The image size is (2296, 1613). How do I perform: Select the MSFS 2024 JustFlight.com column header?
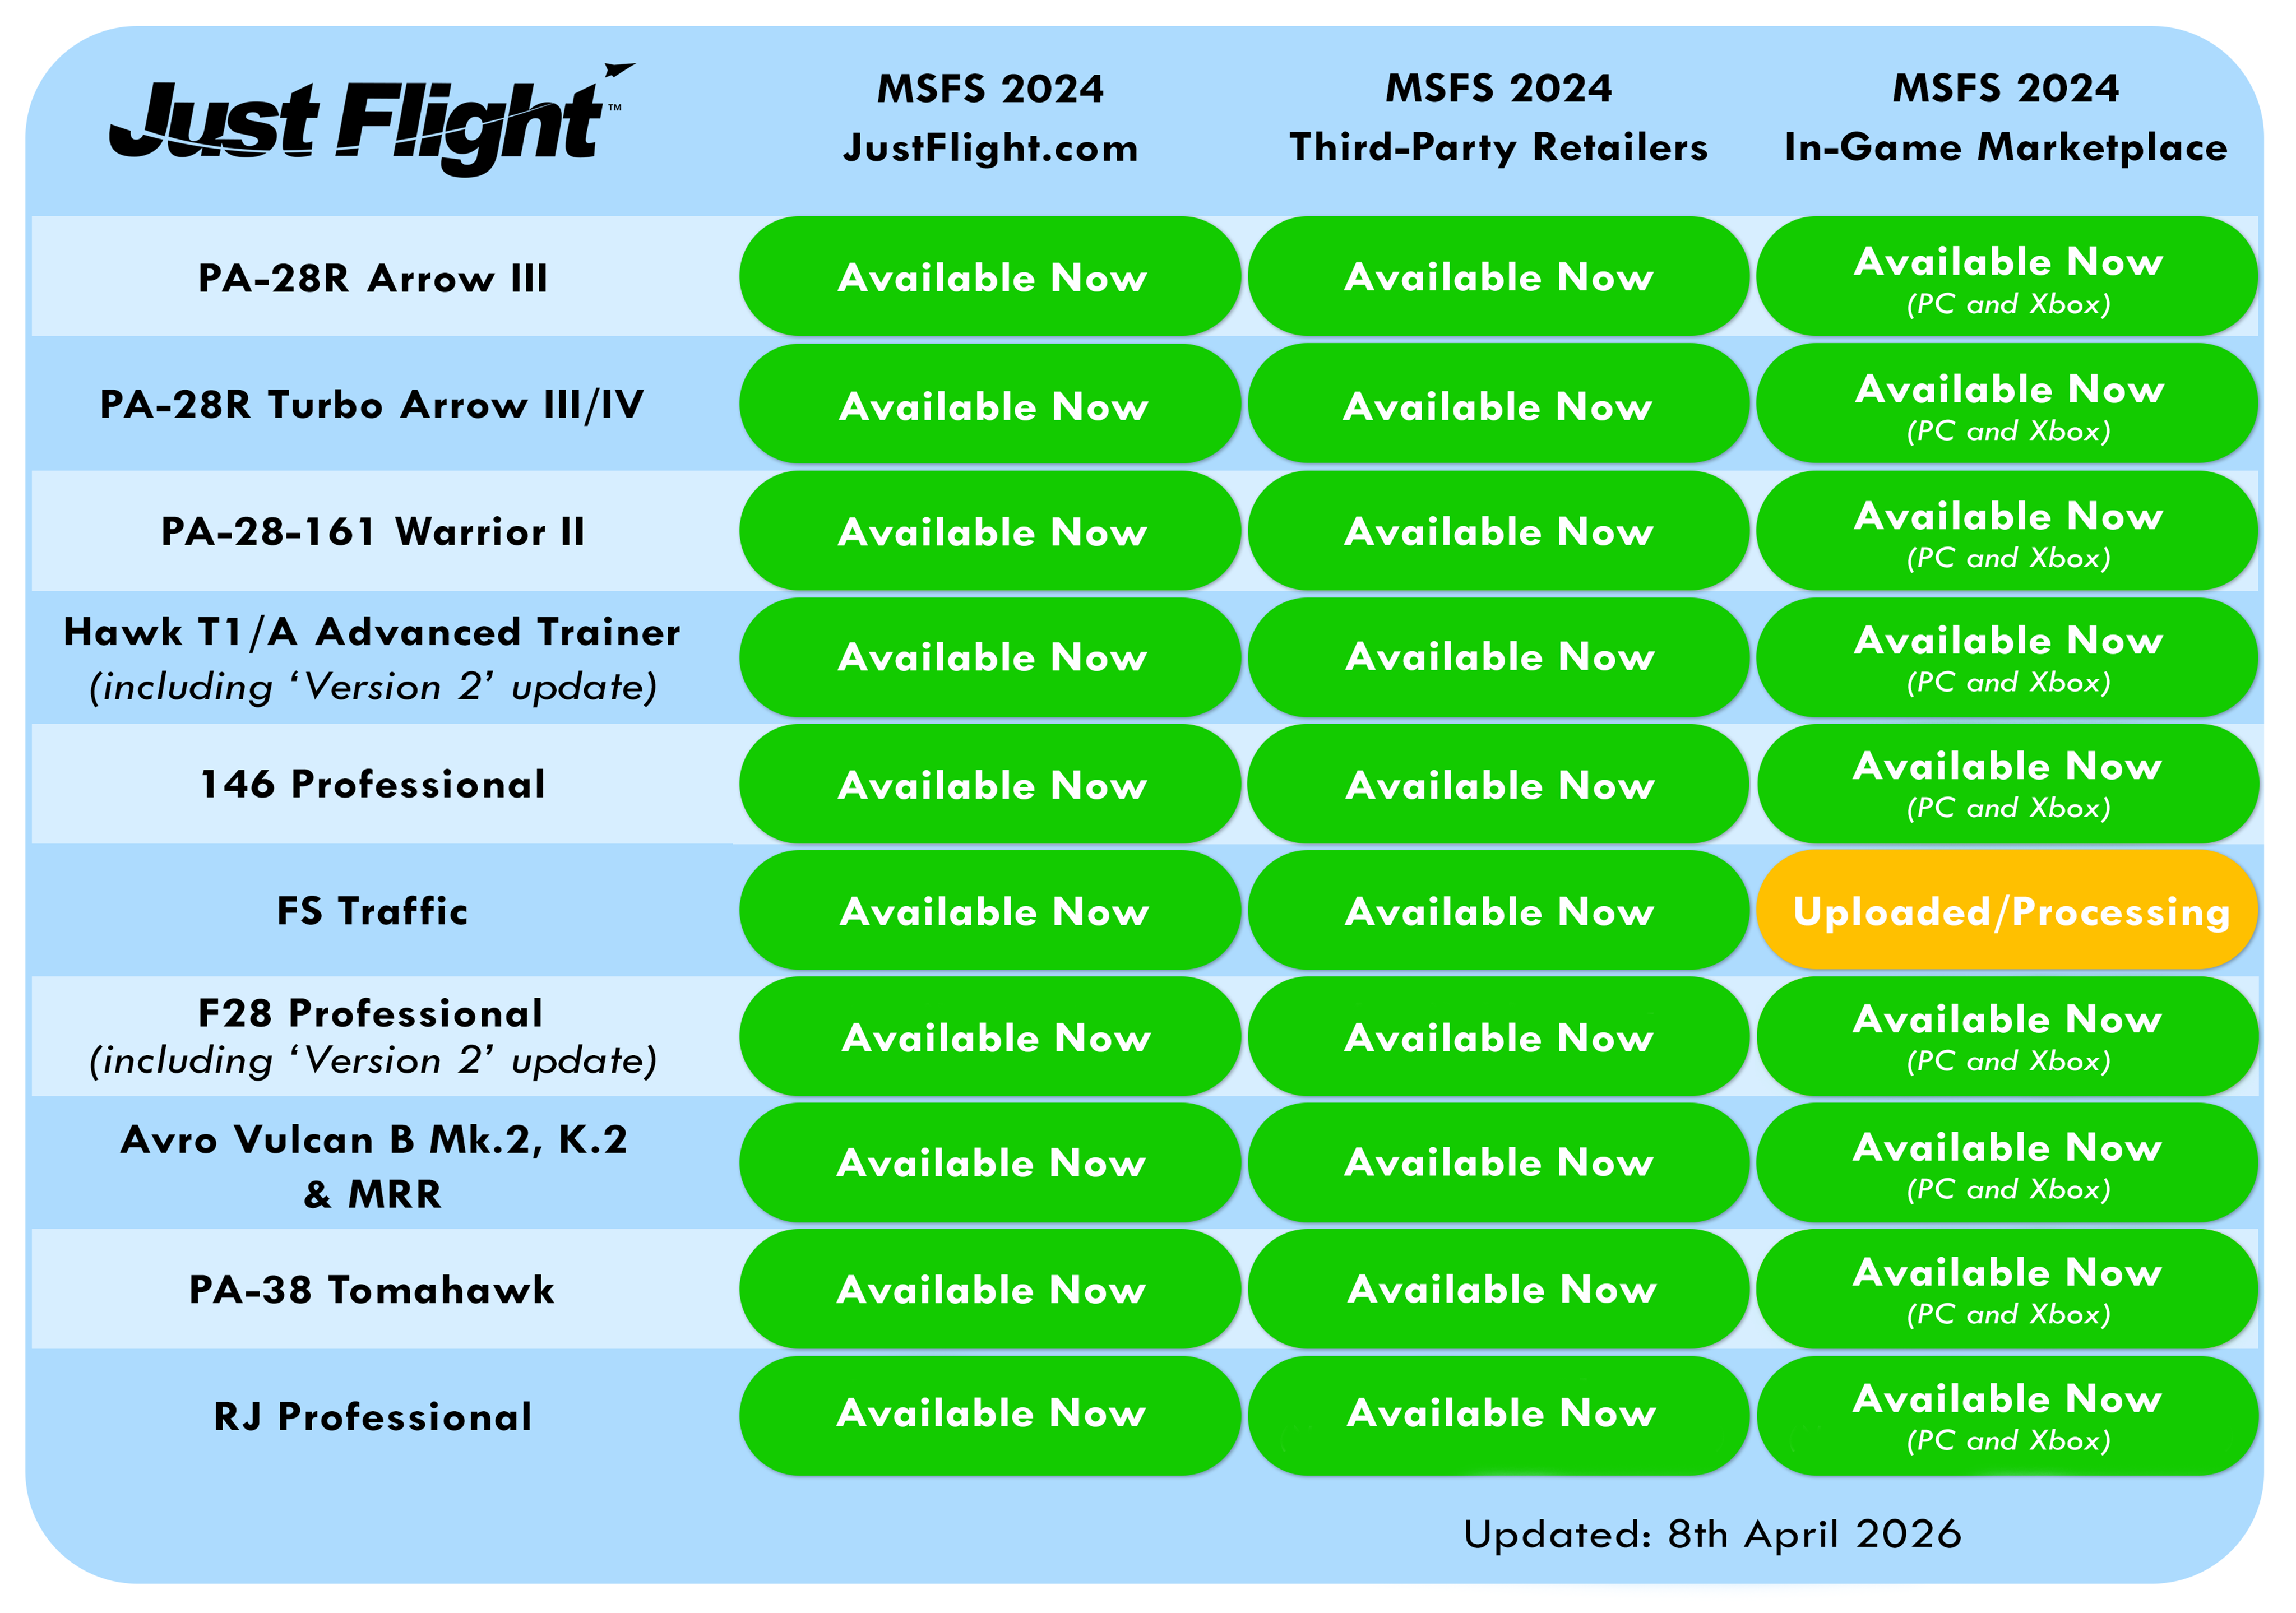pos(990,118)
